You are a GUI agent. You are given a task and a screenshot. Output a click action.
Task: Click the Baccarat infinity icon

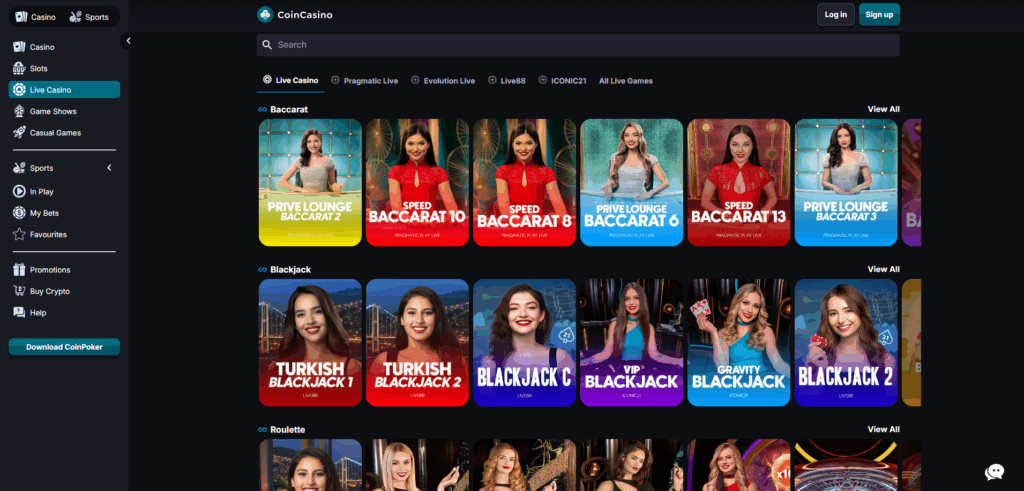click(x=263, y=110)
